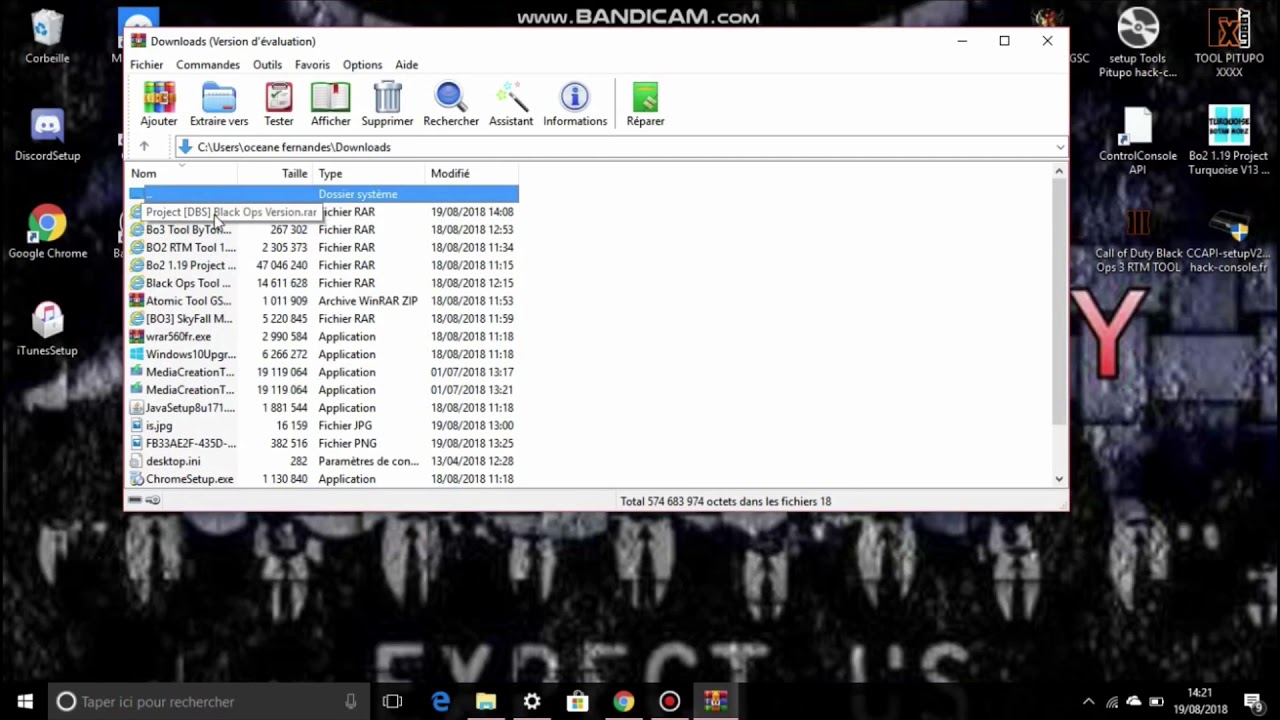Open the Task View taskbar button
Image resolution: width=1280 pixels, height=720 pixels.
[392, 702]
